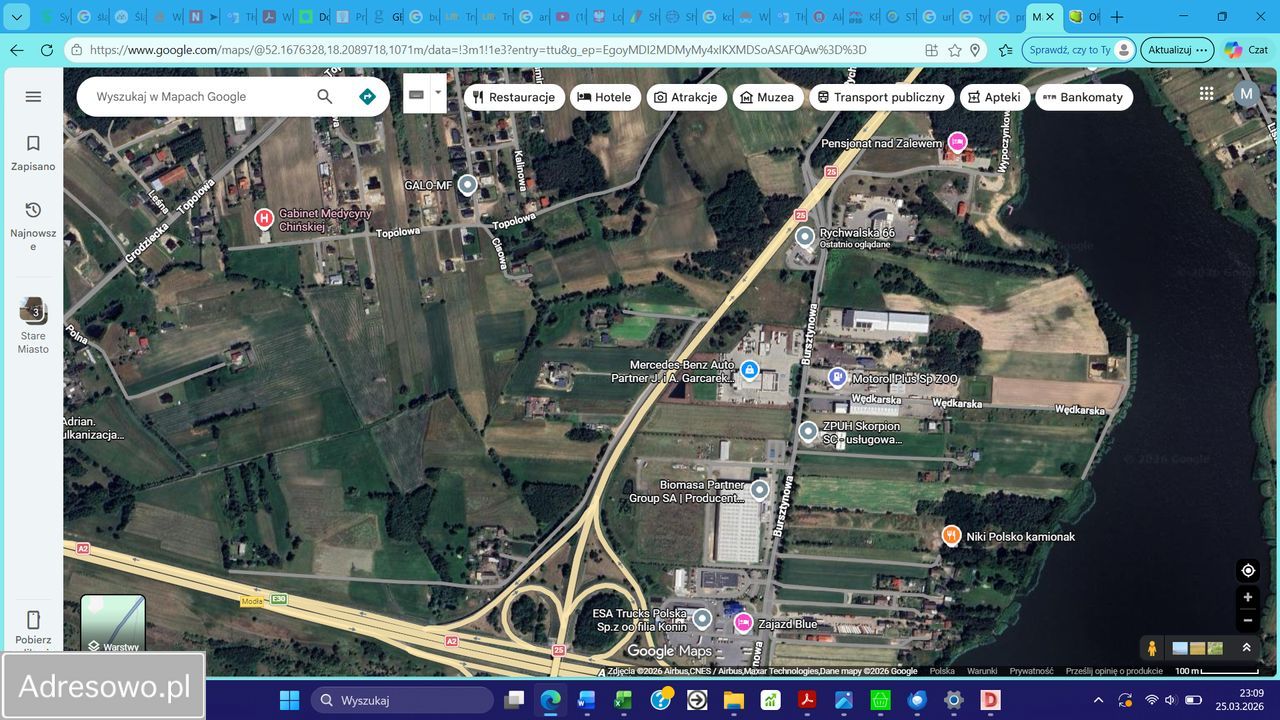Open Microsoft Word from the taskbar
The width and height of the screenshot is (1280, 720).
(x=586, y=700)
